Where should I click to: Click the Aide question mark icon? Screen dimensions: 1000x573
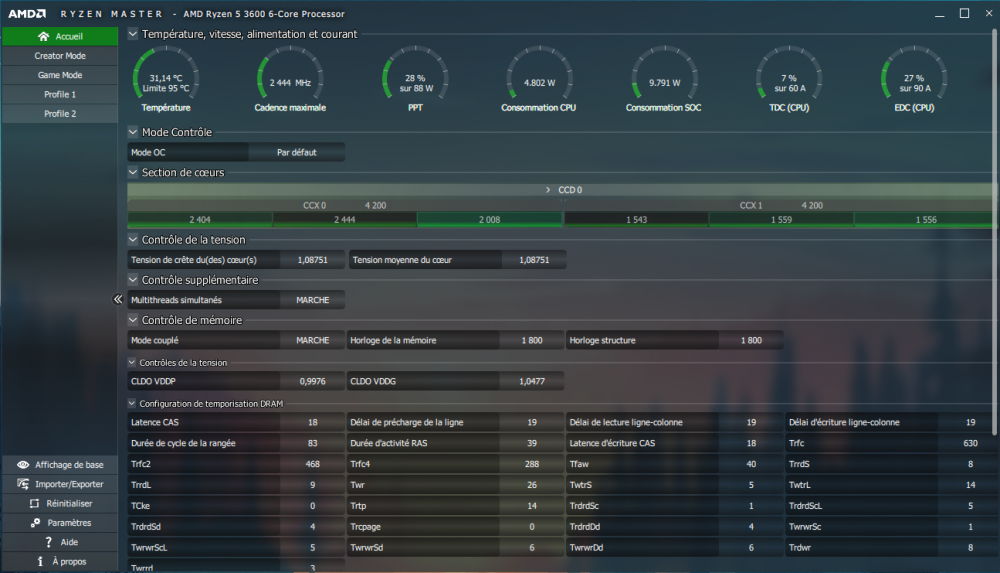click(x=48, y=542)
